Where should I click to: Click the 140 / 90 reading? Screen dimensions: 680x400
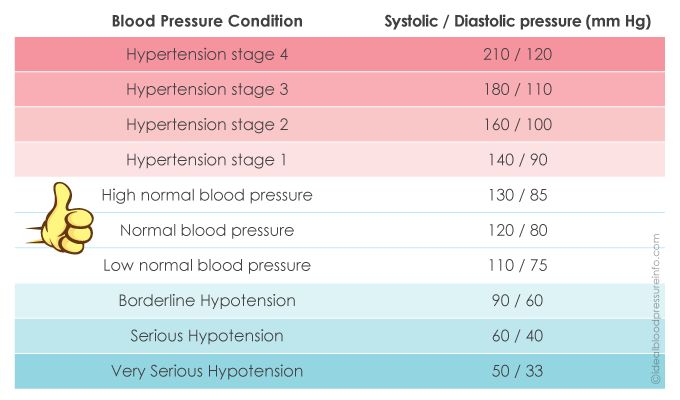pyautogui.click(x=519, y=159)
